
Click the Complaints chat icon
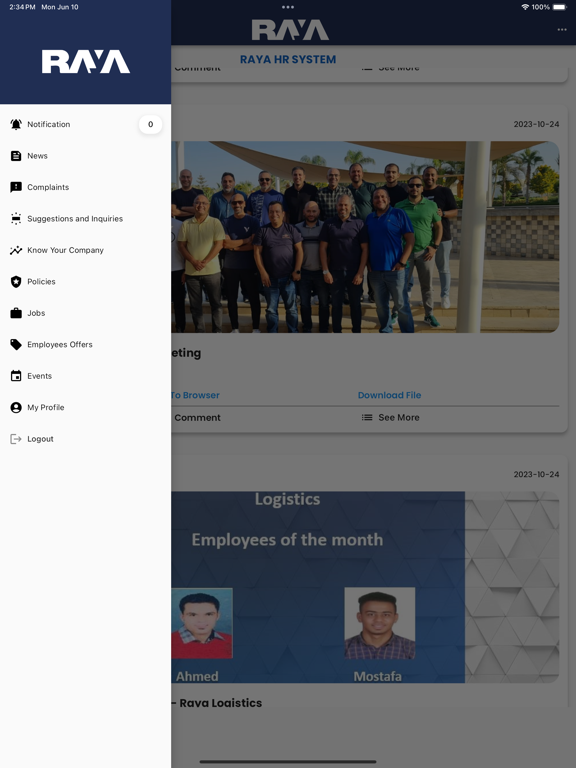pos(16,187)
